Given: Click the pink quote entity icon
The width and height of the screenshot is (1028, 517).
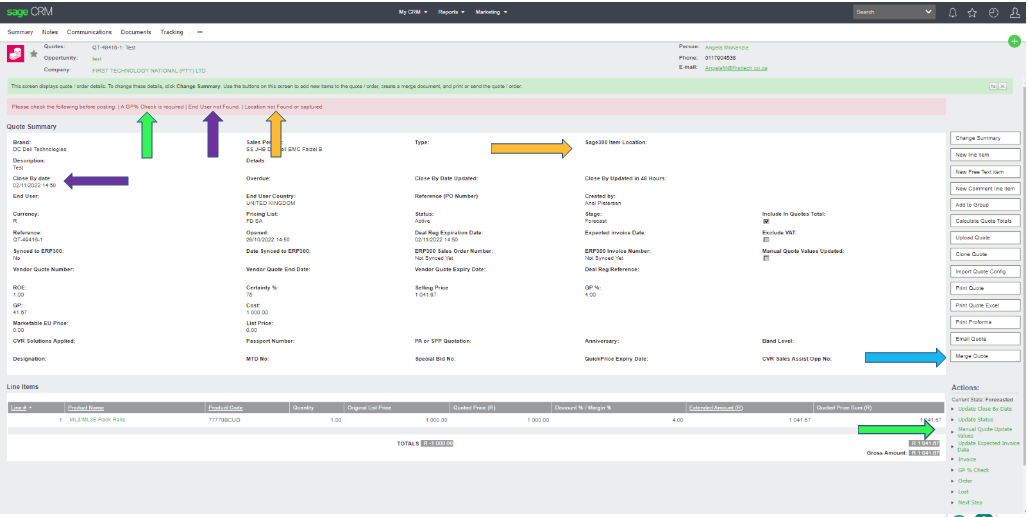Looking at the screenshot, I should (15, 54).
